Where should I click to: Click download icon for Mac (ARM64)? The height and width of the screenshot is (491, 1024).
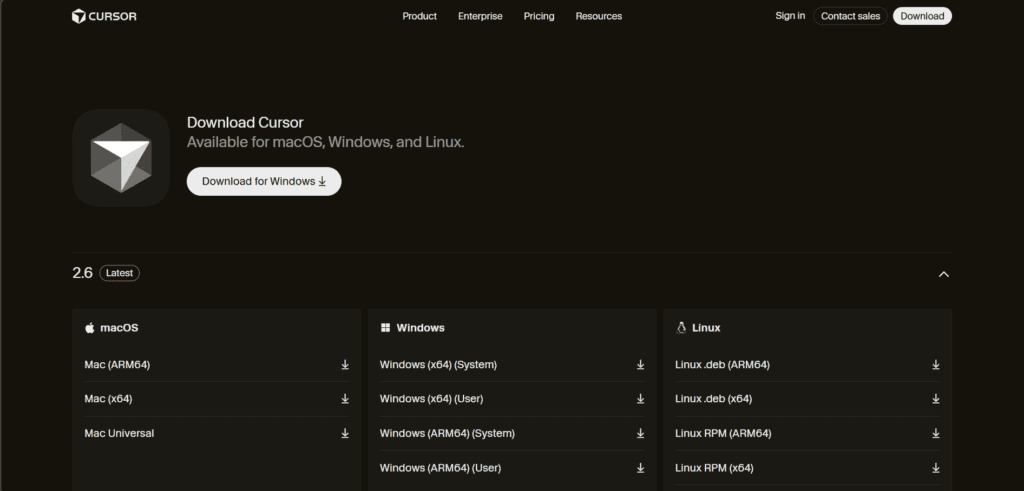[345, 365]
